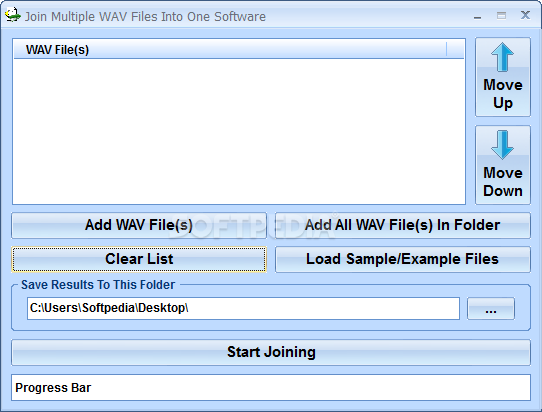Image resolution: width=542 pixels, height=412 pixels.
Task: Click inside the WAV files list box
Action: [x=239, y=131]
